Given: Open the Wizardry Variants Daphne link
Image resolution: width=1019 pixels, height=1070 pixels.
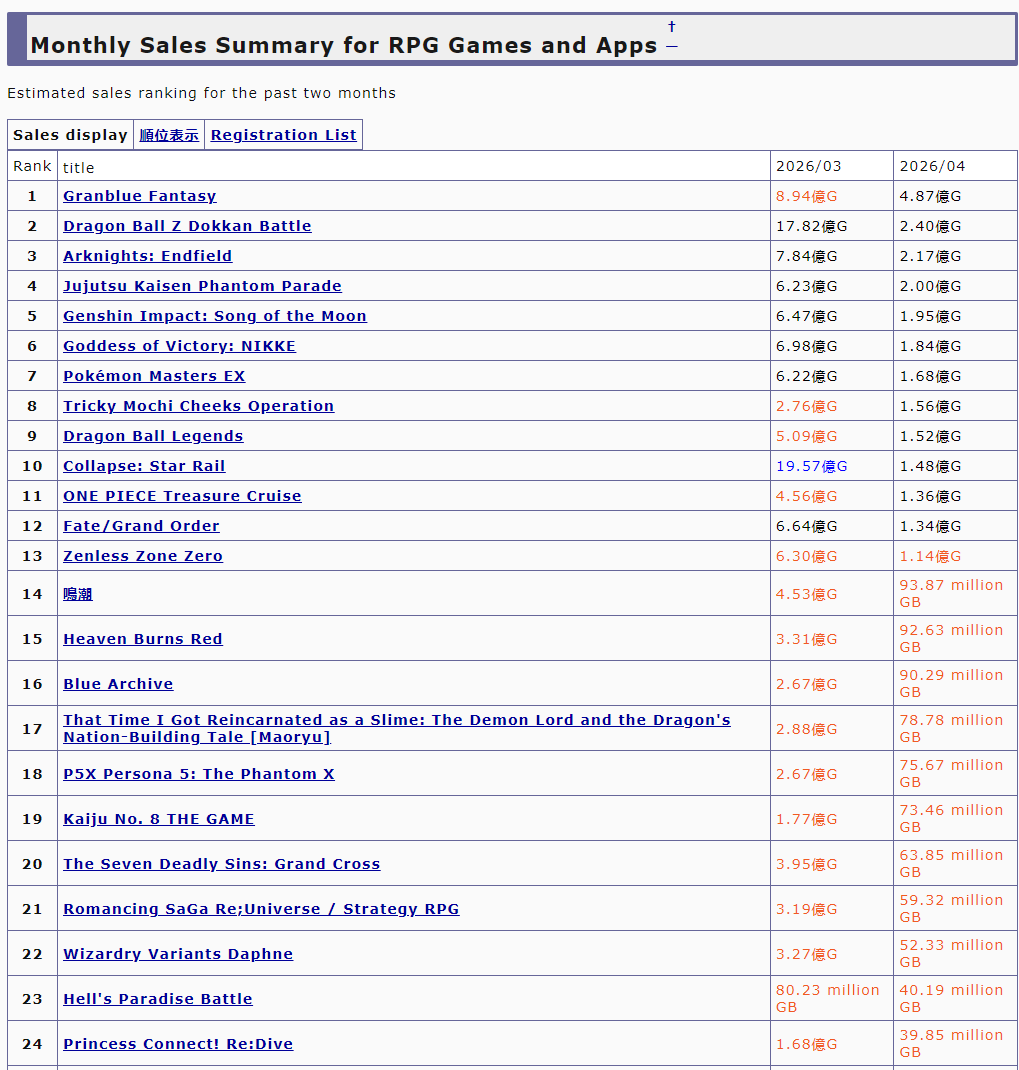Looking at the screenshot, I should 178,955.
